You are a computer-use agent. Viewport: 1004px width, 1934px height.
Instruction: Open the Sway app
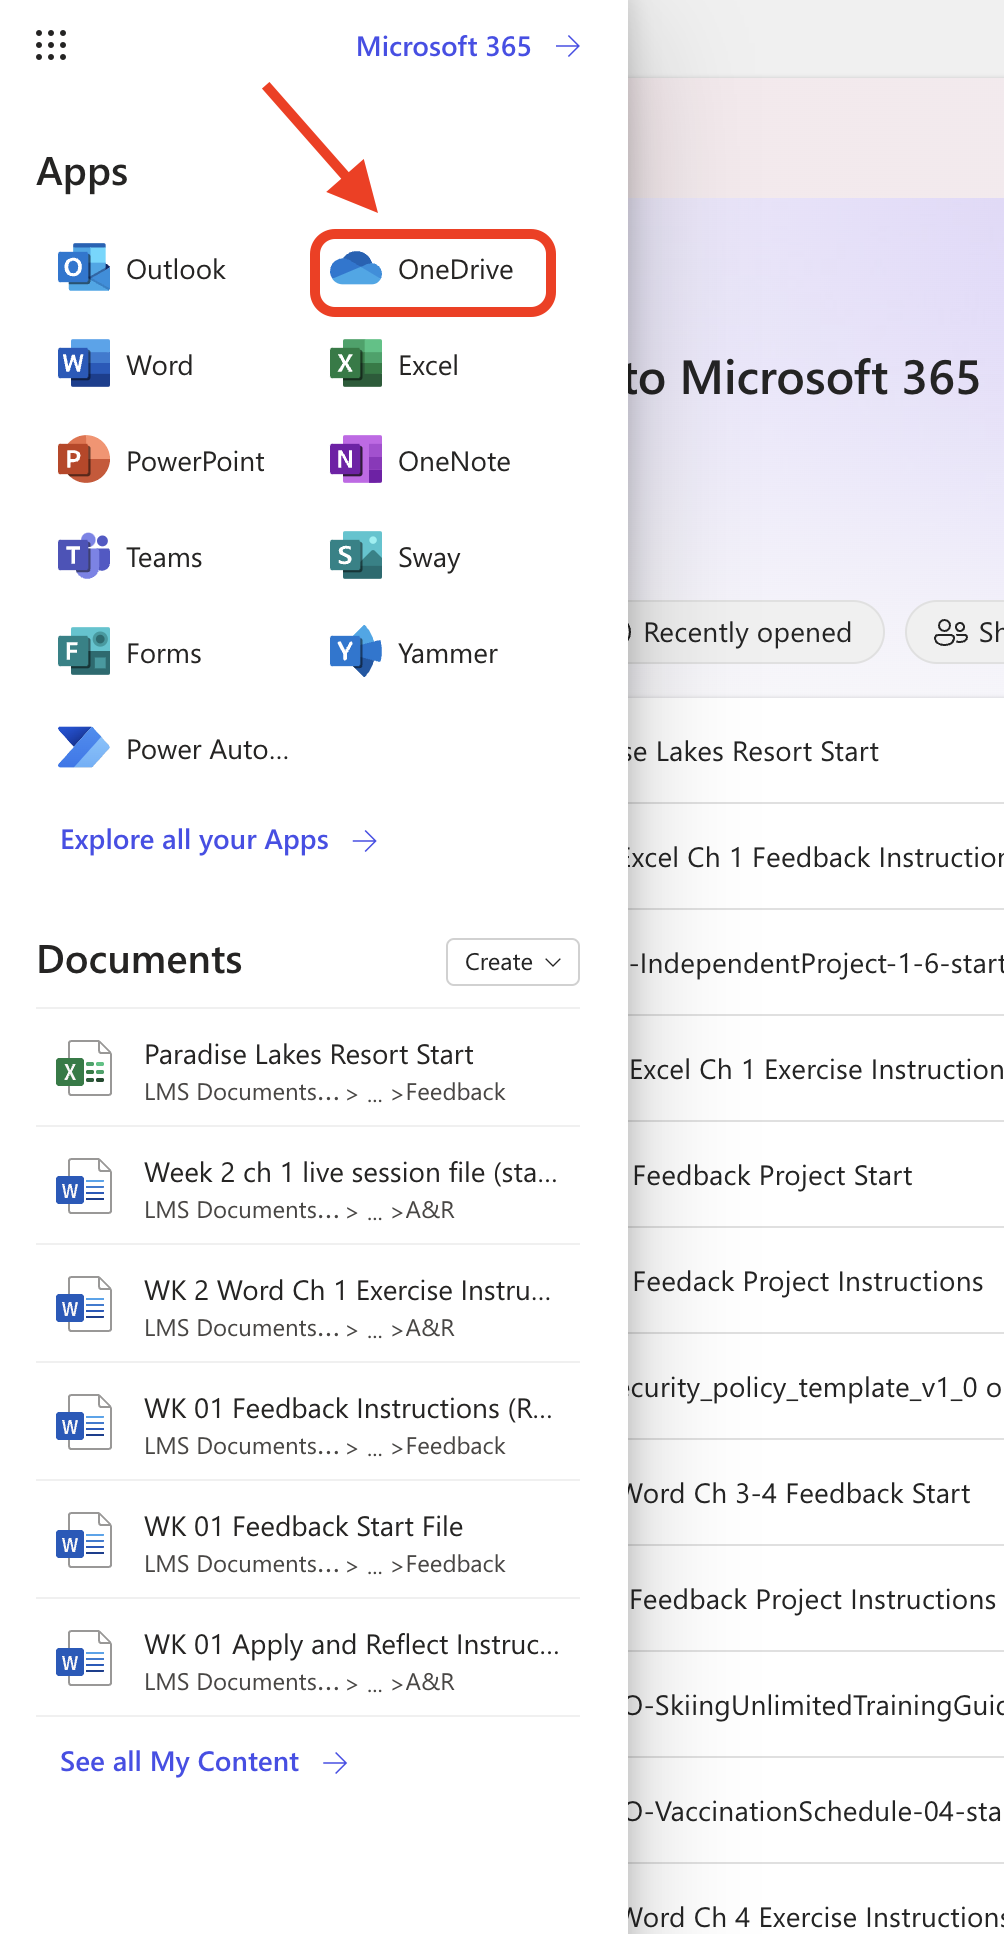click(x=396, y=558)
